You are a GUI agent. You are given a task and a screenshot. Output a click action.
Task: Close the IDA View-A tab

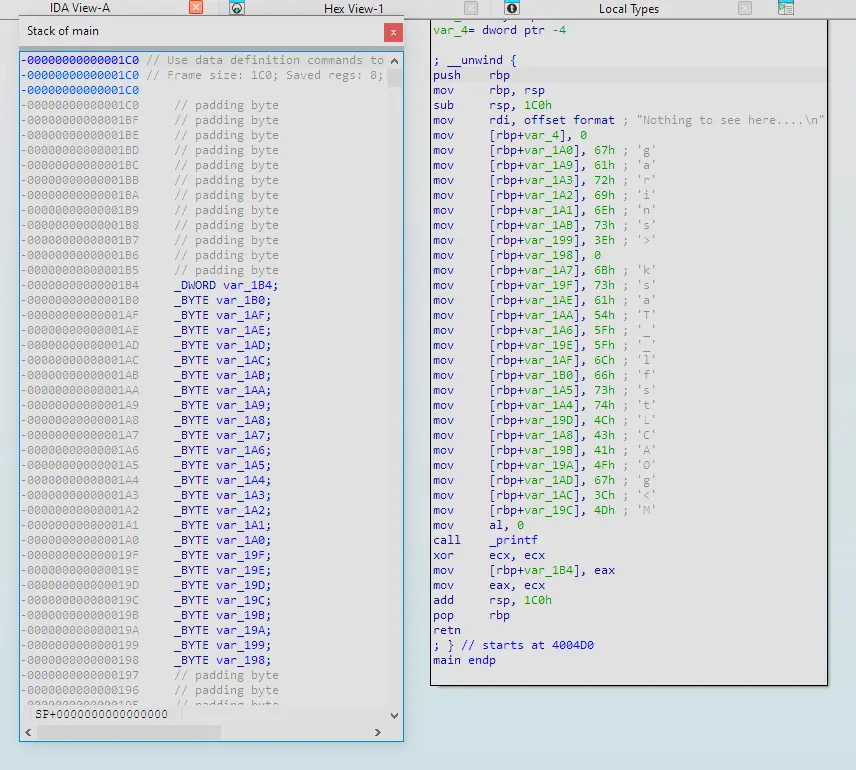point(196,7)
